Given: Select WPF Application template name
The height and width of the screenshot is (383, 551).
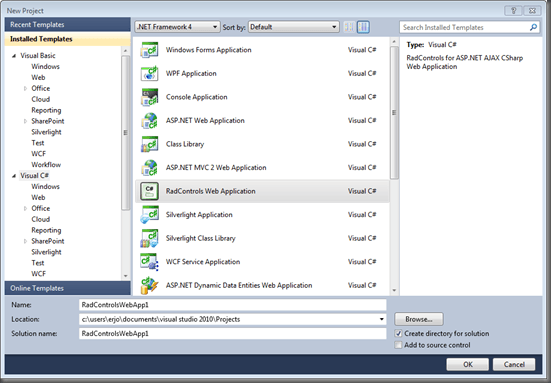Looking at the screenshot, I should pyautogui.click(x=191, y=73).
